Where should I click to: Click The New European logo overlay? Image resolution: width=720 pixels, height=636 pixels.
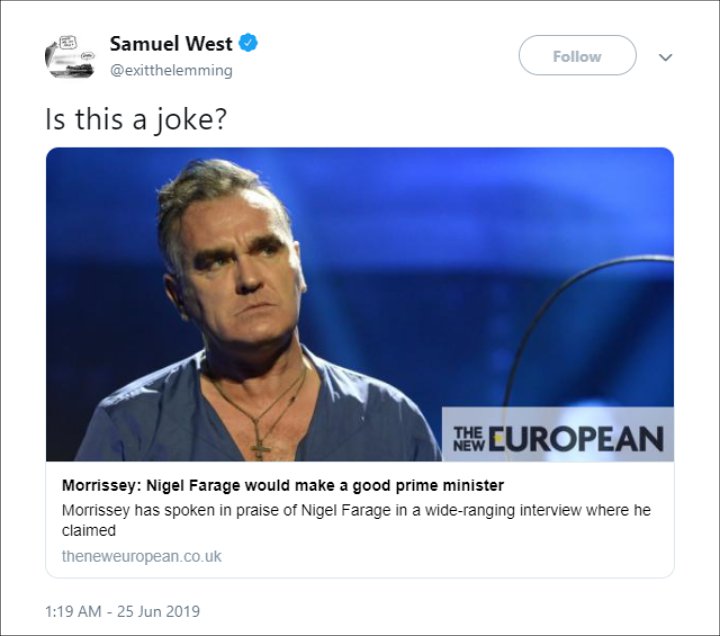(558, 434)
